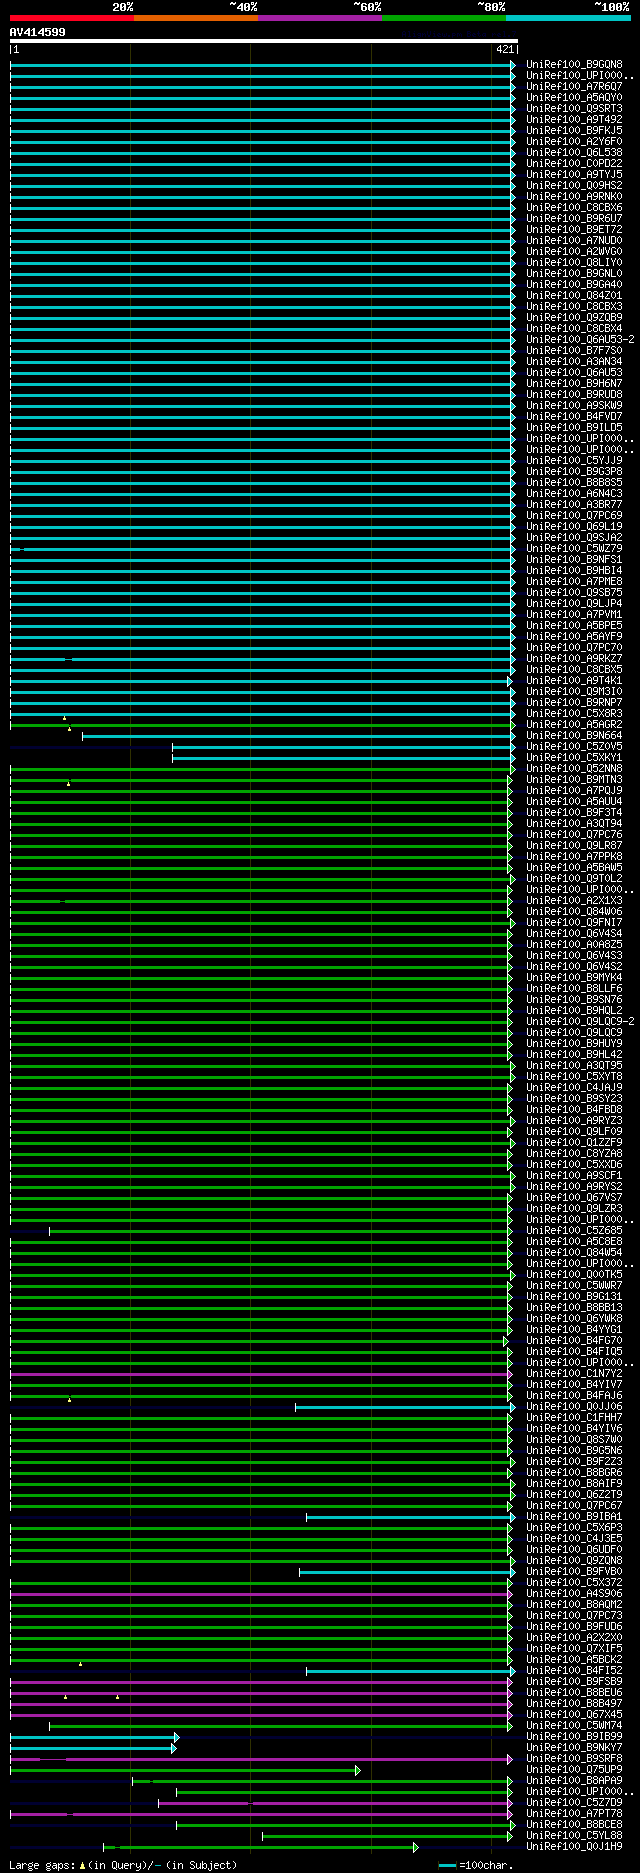Open hit UniRef100_B9FKJ5
The height and width of the screenshot is (1873, 640).
[574, 131]
